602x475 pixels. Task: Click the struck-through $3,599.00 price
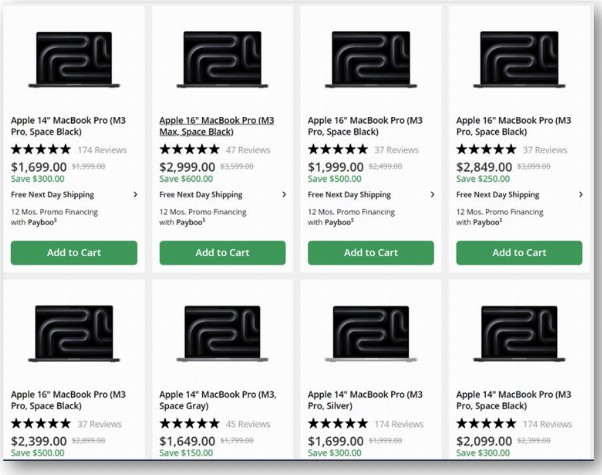point(237,166)
